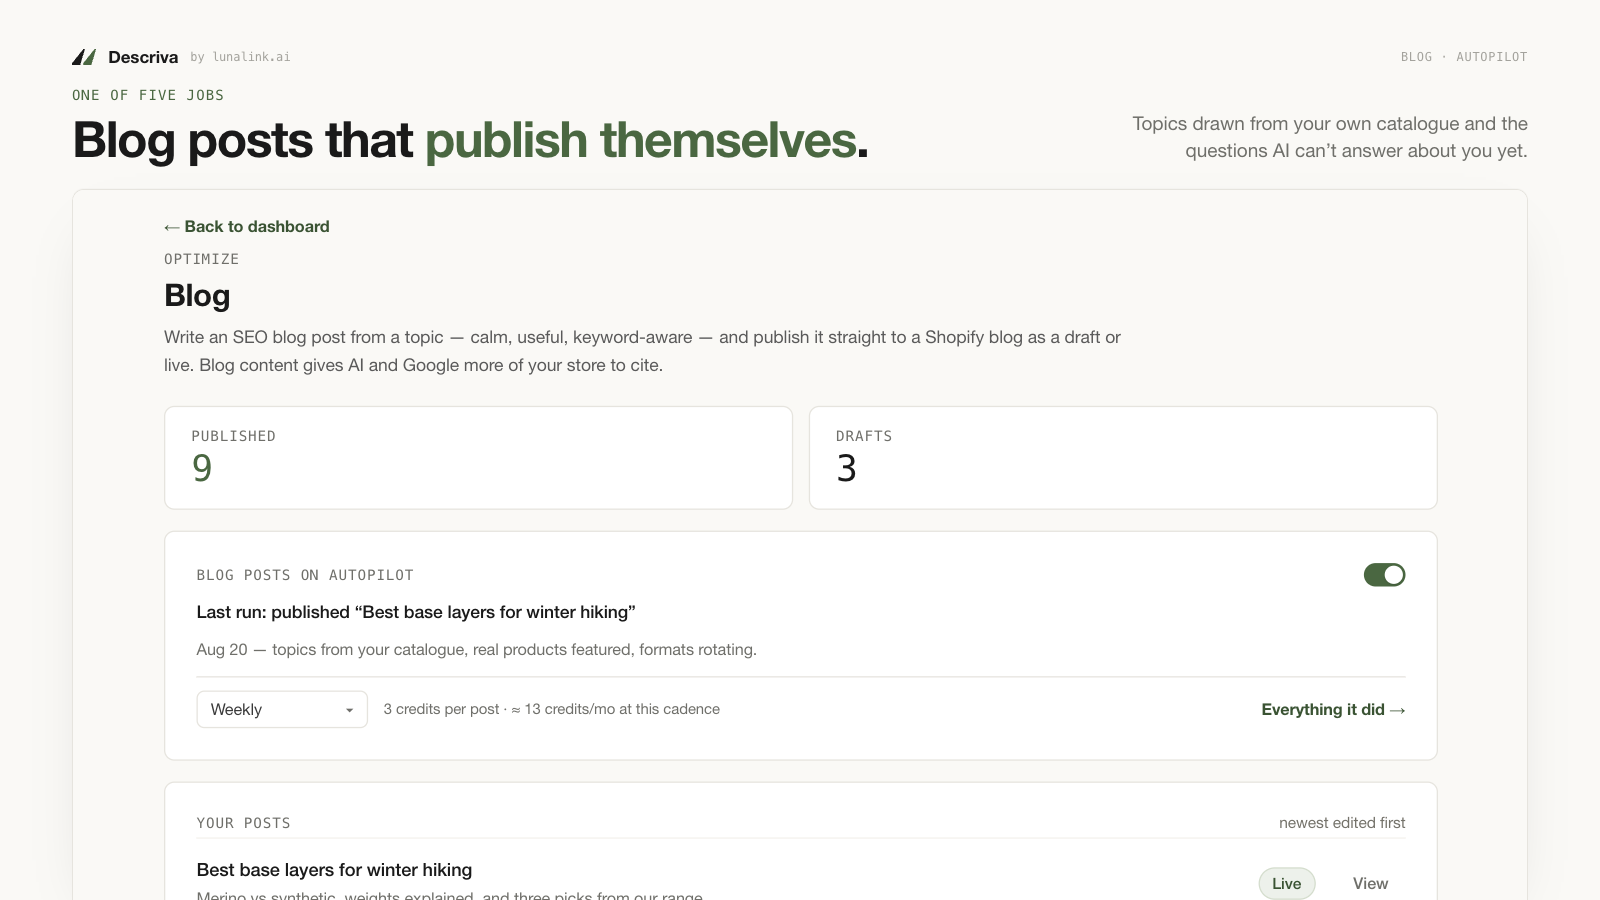Click the 'YOUR POSTS' section heading
Viewport: 1600px width, 900px height.
(243, 823)
